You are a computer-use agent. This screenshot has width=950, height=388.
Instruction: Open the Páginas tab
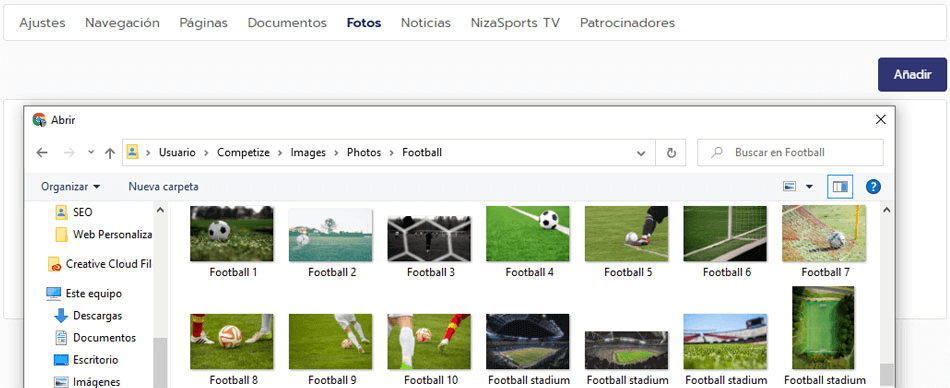(204, 23)
